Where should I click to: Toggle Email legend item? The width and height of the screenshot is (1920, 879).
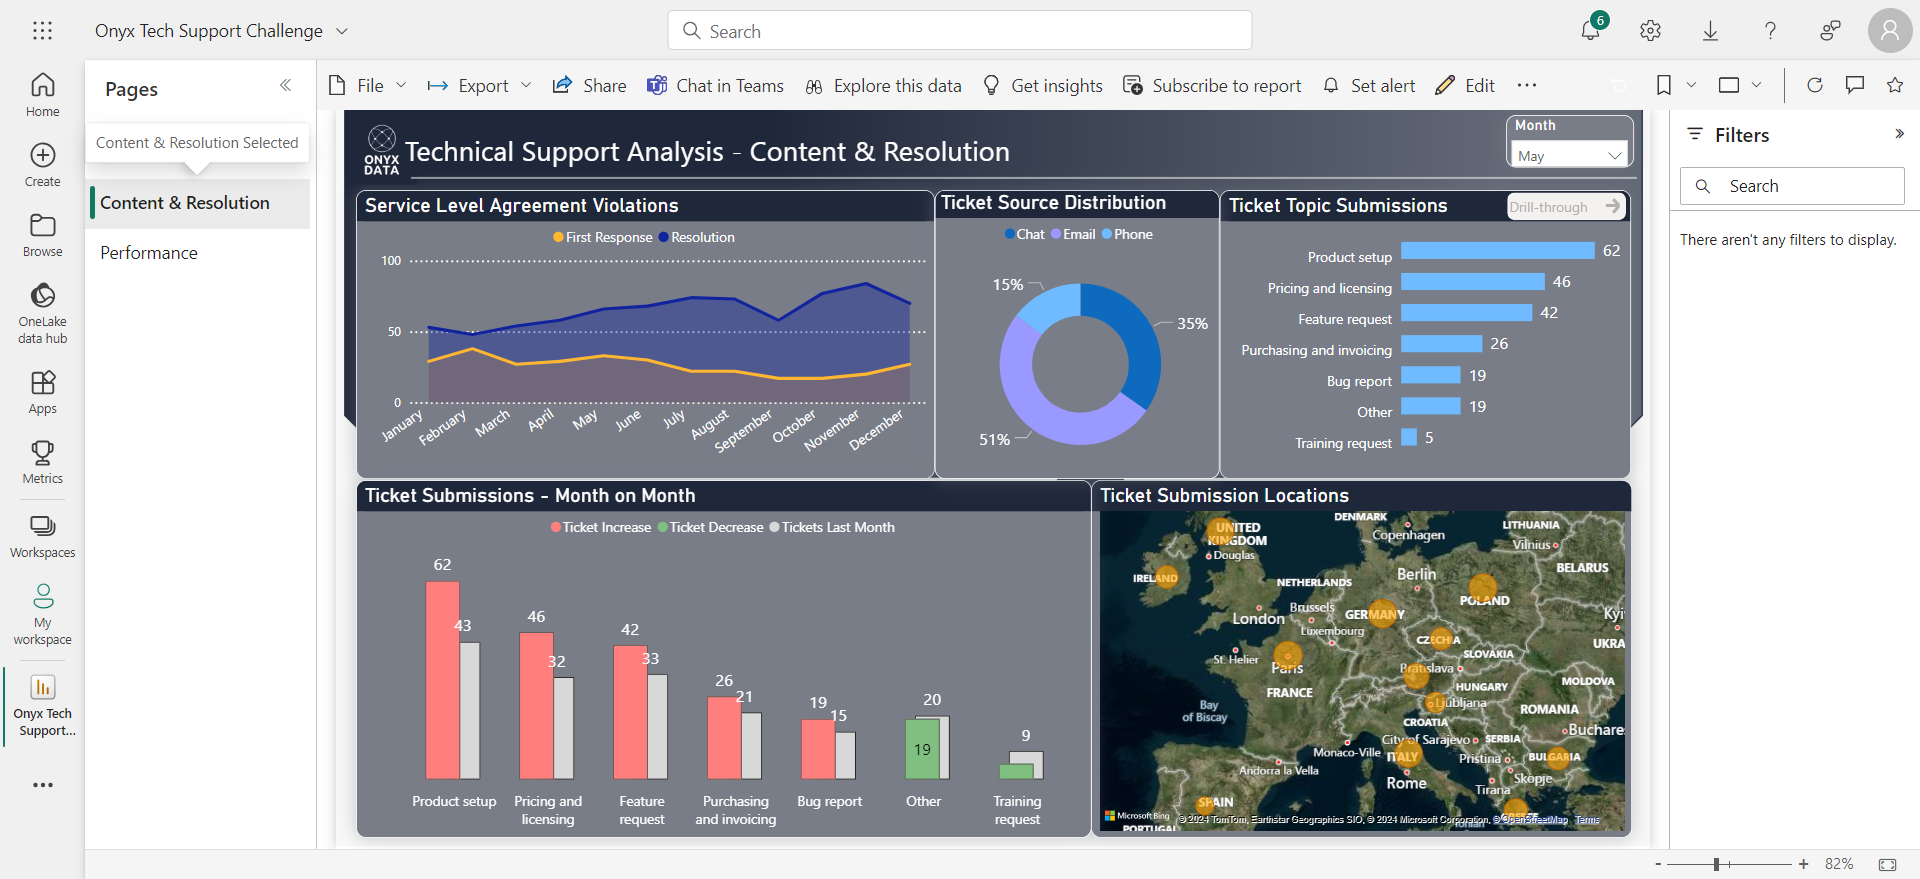pyautogui.click(x=1073, y=234)
